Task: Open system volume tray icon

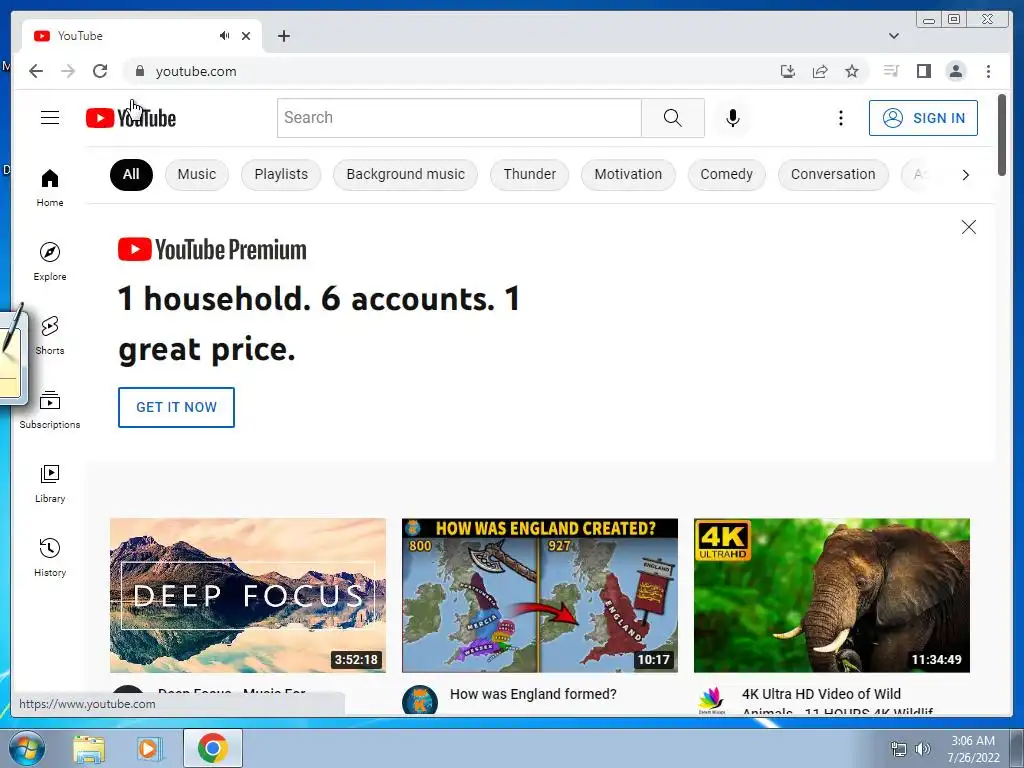Action: [922, 748]
